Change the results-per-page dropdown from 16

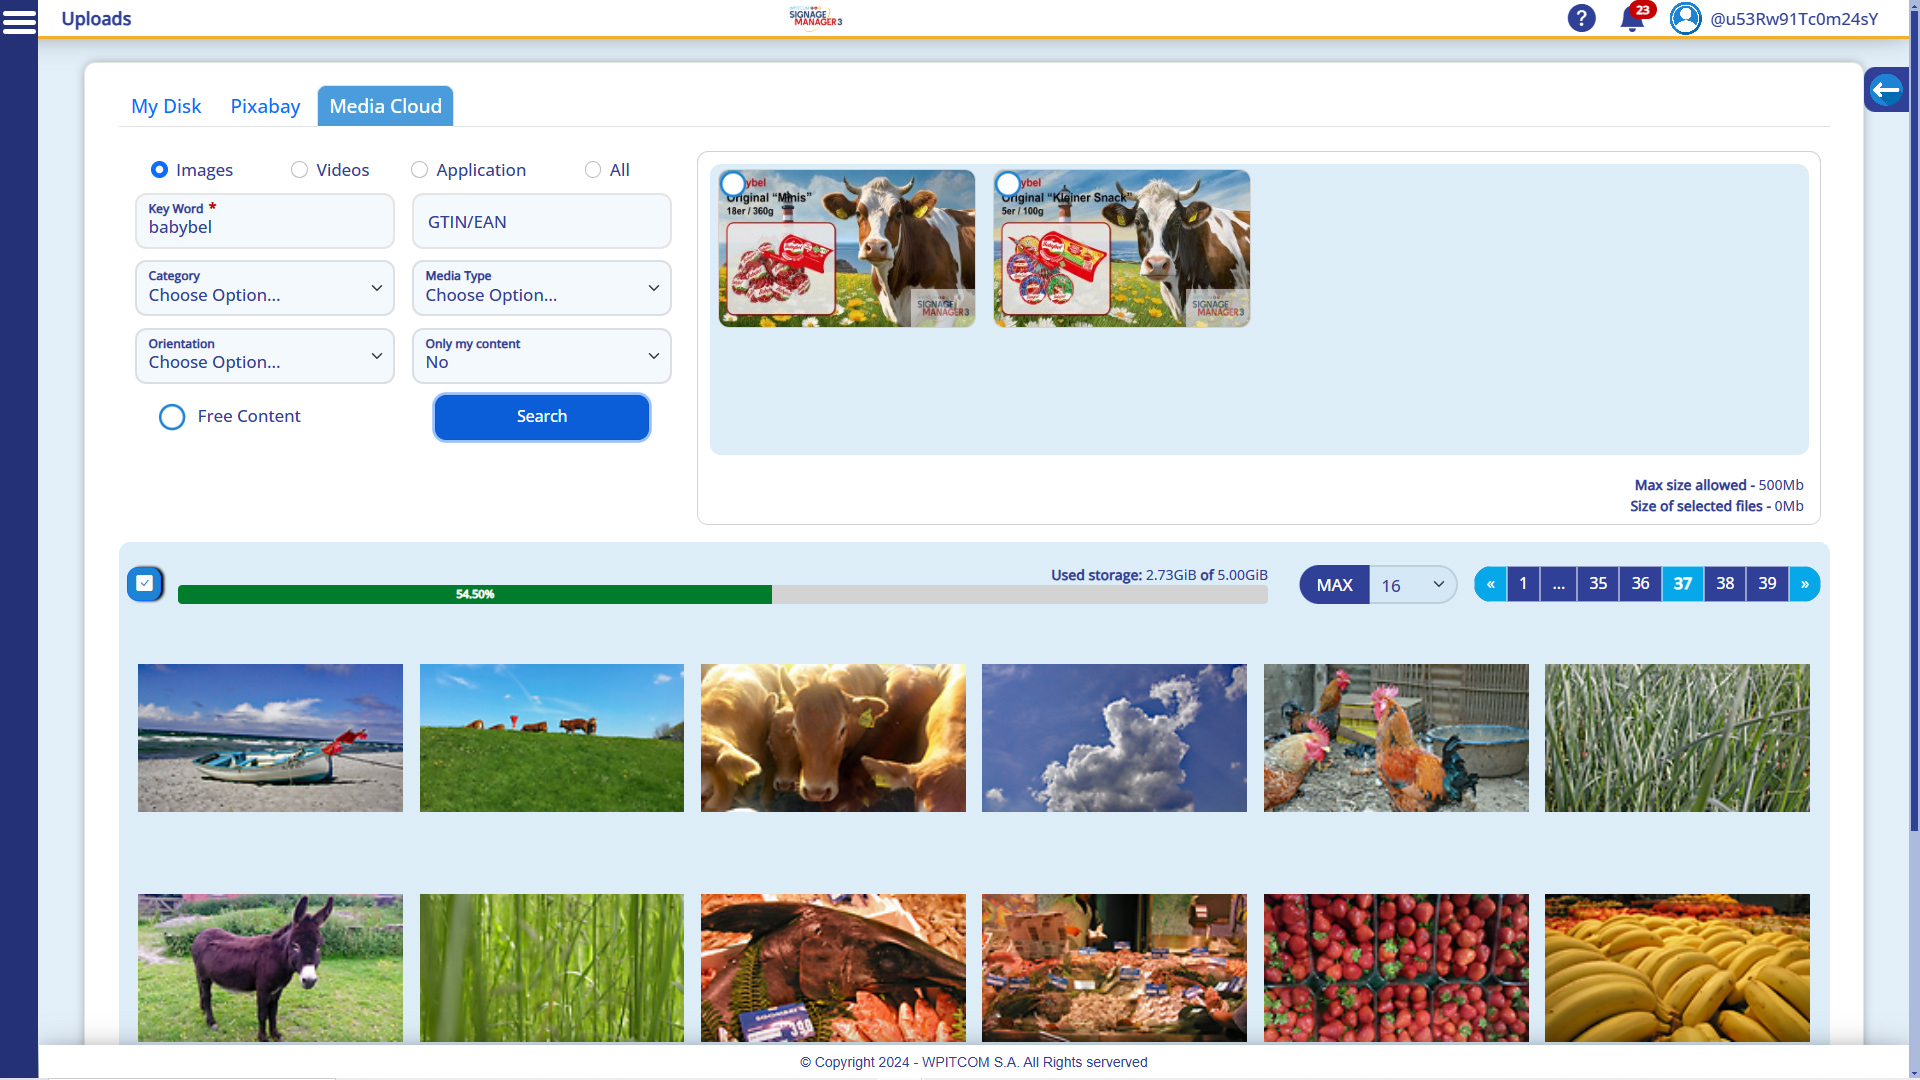pos(1410,585)
